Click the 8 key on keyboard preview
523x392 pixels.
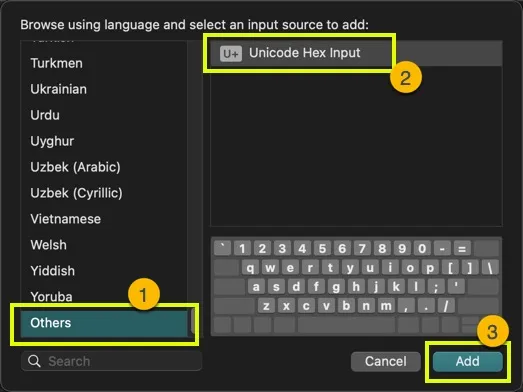382,249
